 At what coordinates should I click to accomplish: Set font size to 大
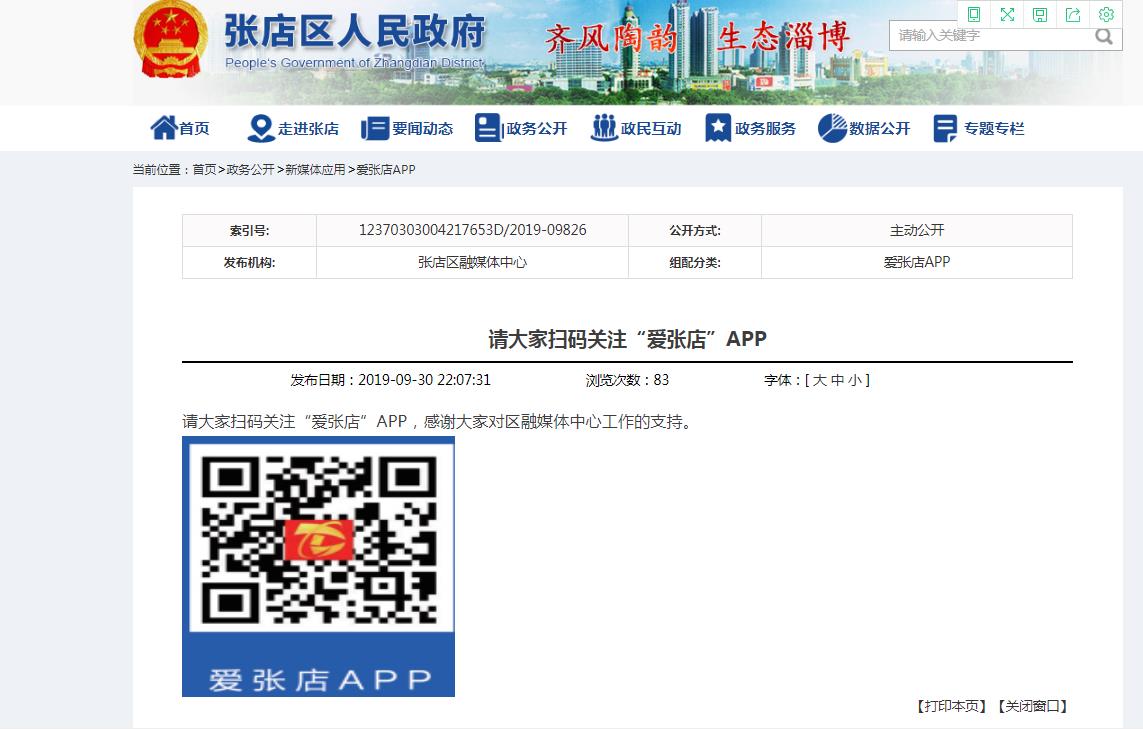pyautogui.click(x=820, y=380)
